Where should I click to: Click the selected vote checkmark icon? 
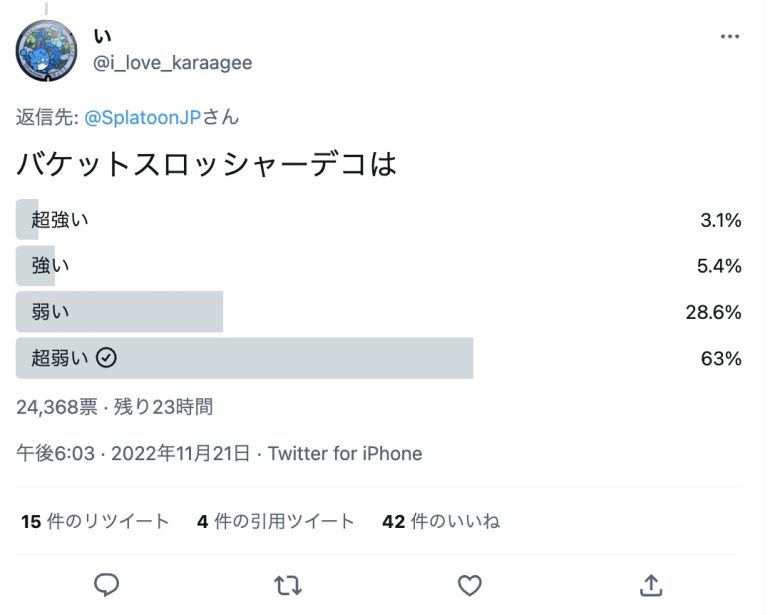click(107, 358)
